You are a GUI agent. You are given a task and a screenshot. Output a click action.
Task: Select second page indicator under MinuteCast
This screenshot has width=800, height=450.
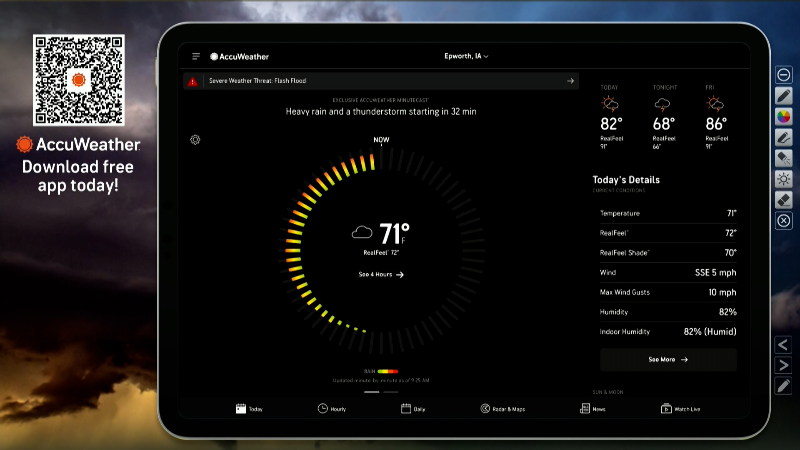coord(390,392)
